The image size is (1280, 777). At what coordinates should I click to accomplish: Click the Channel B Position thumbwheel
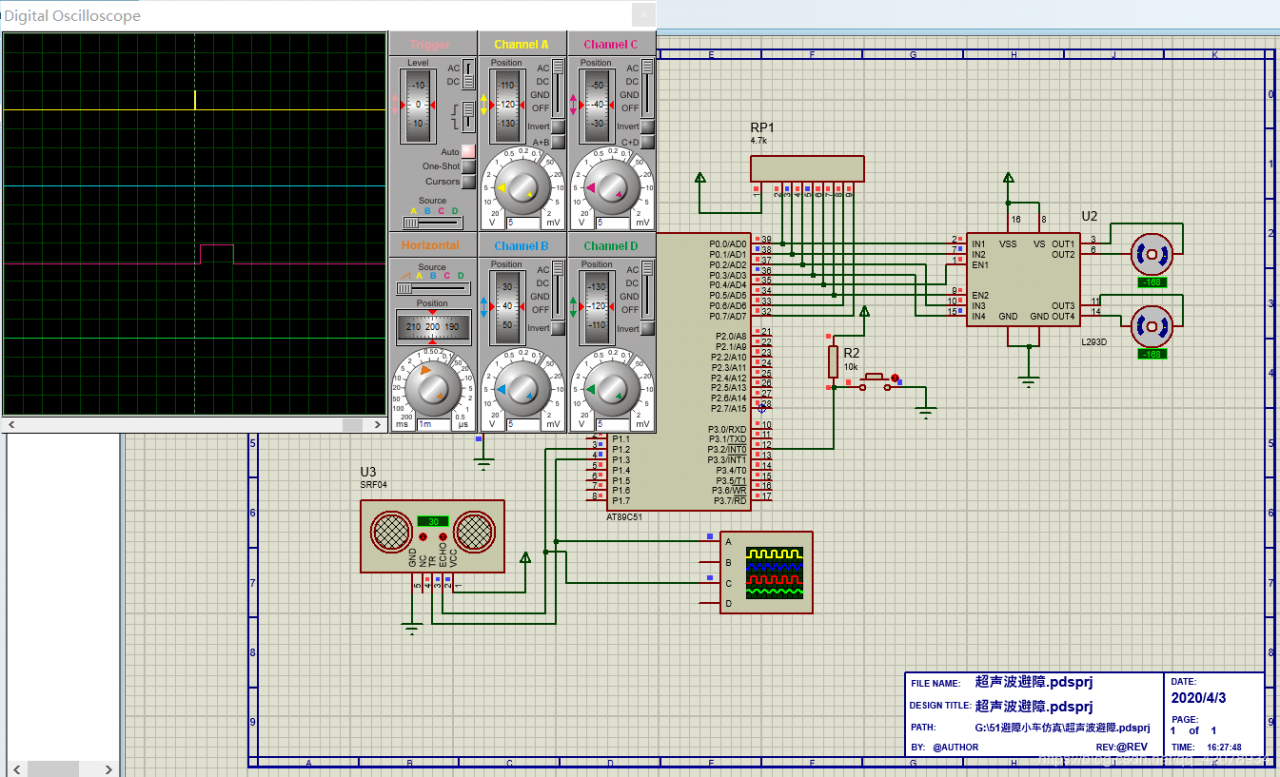[507, 306]
